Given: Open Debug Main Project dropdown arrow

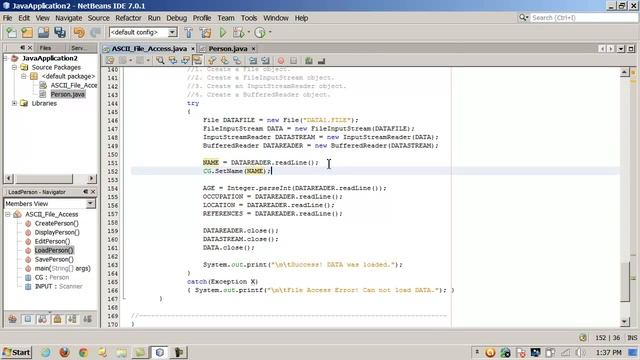Looking at the screenshot, I should [x=248, y=33].
